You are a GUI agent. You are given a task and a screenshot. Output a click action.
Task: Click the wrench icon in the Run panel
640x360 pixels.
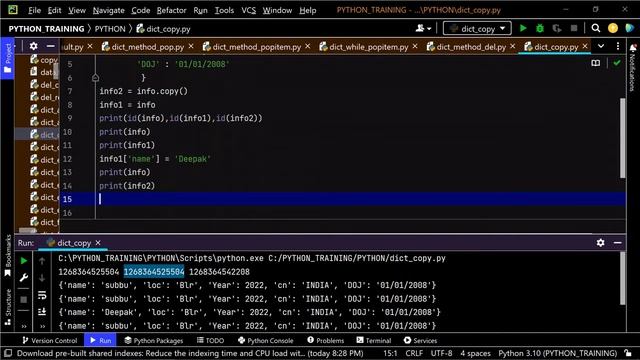point(24,278)
